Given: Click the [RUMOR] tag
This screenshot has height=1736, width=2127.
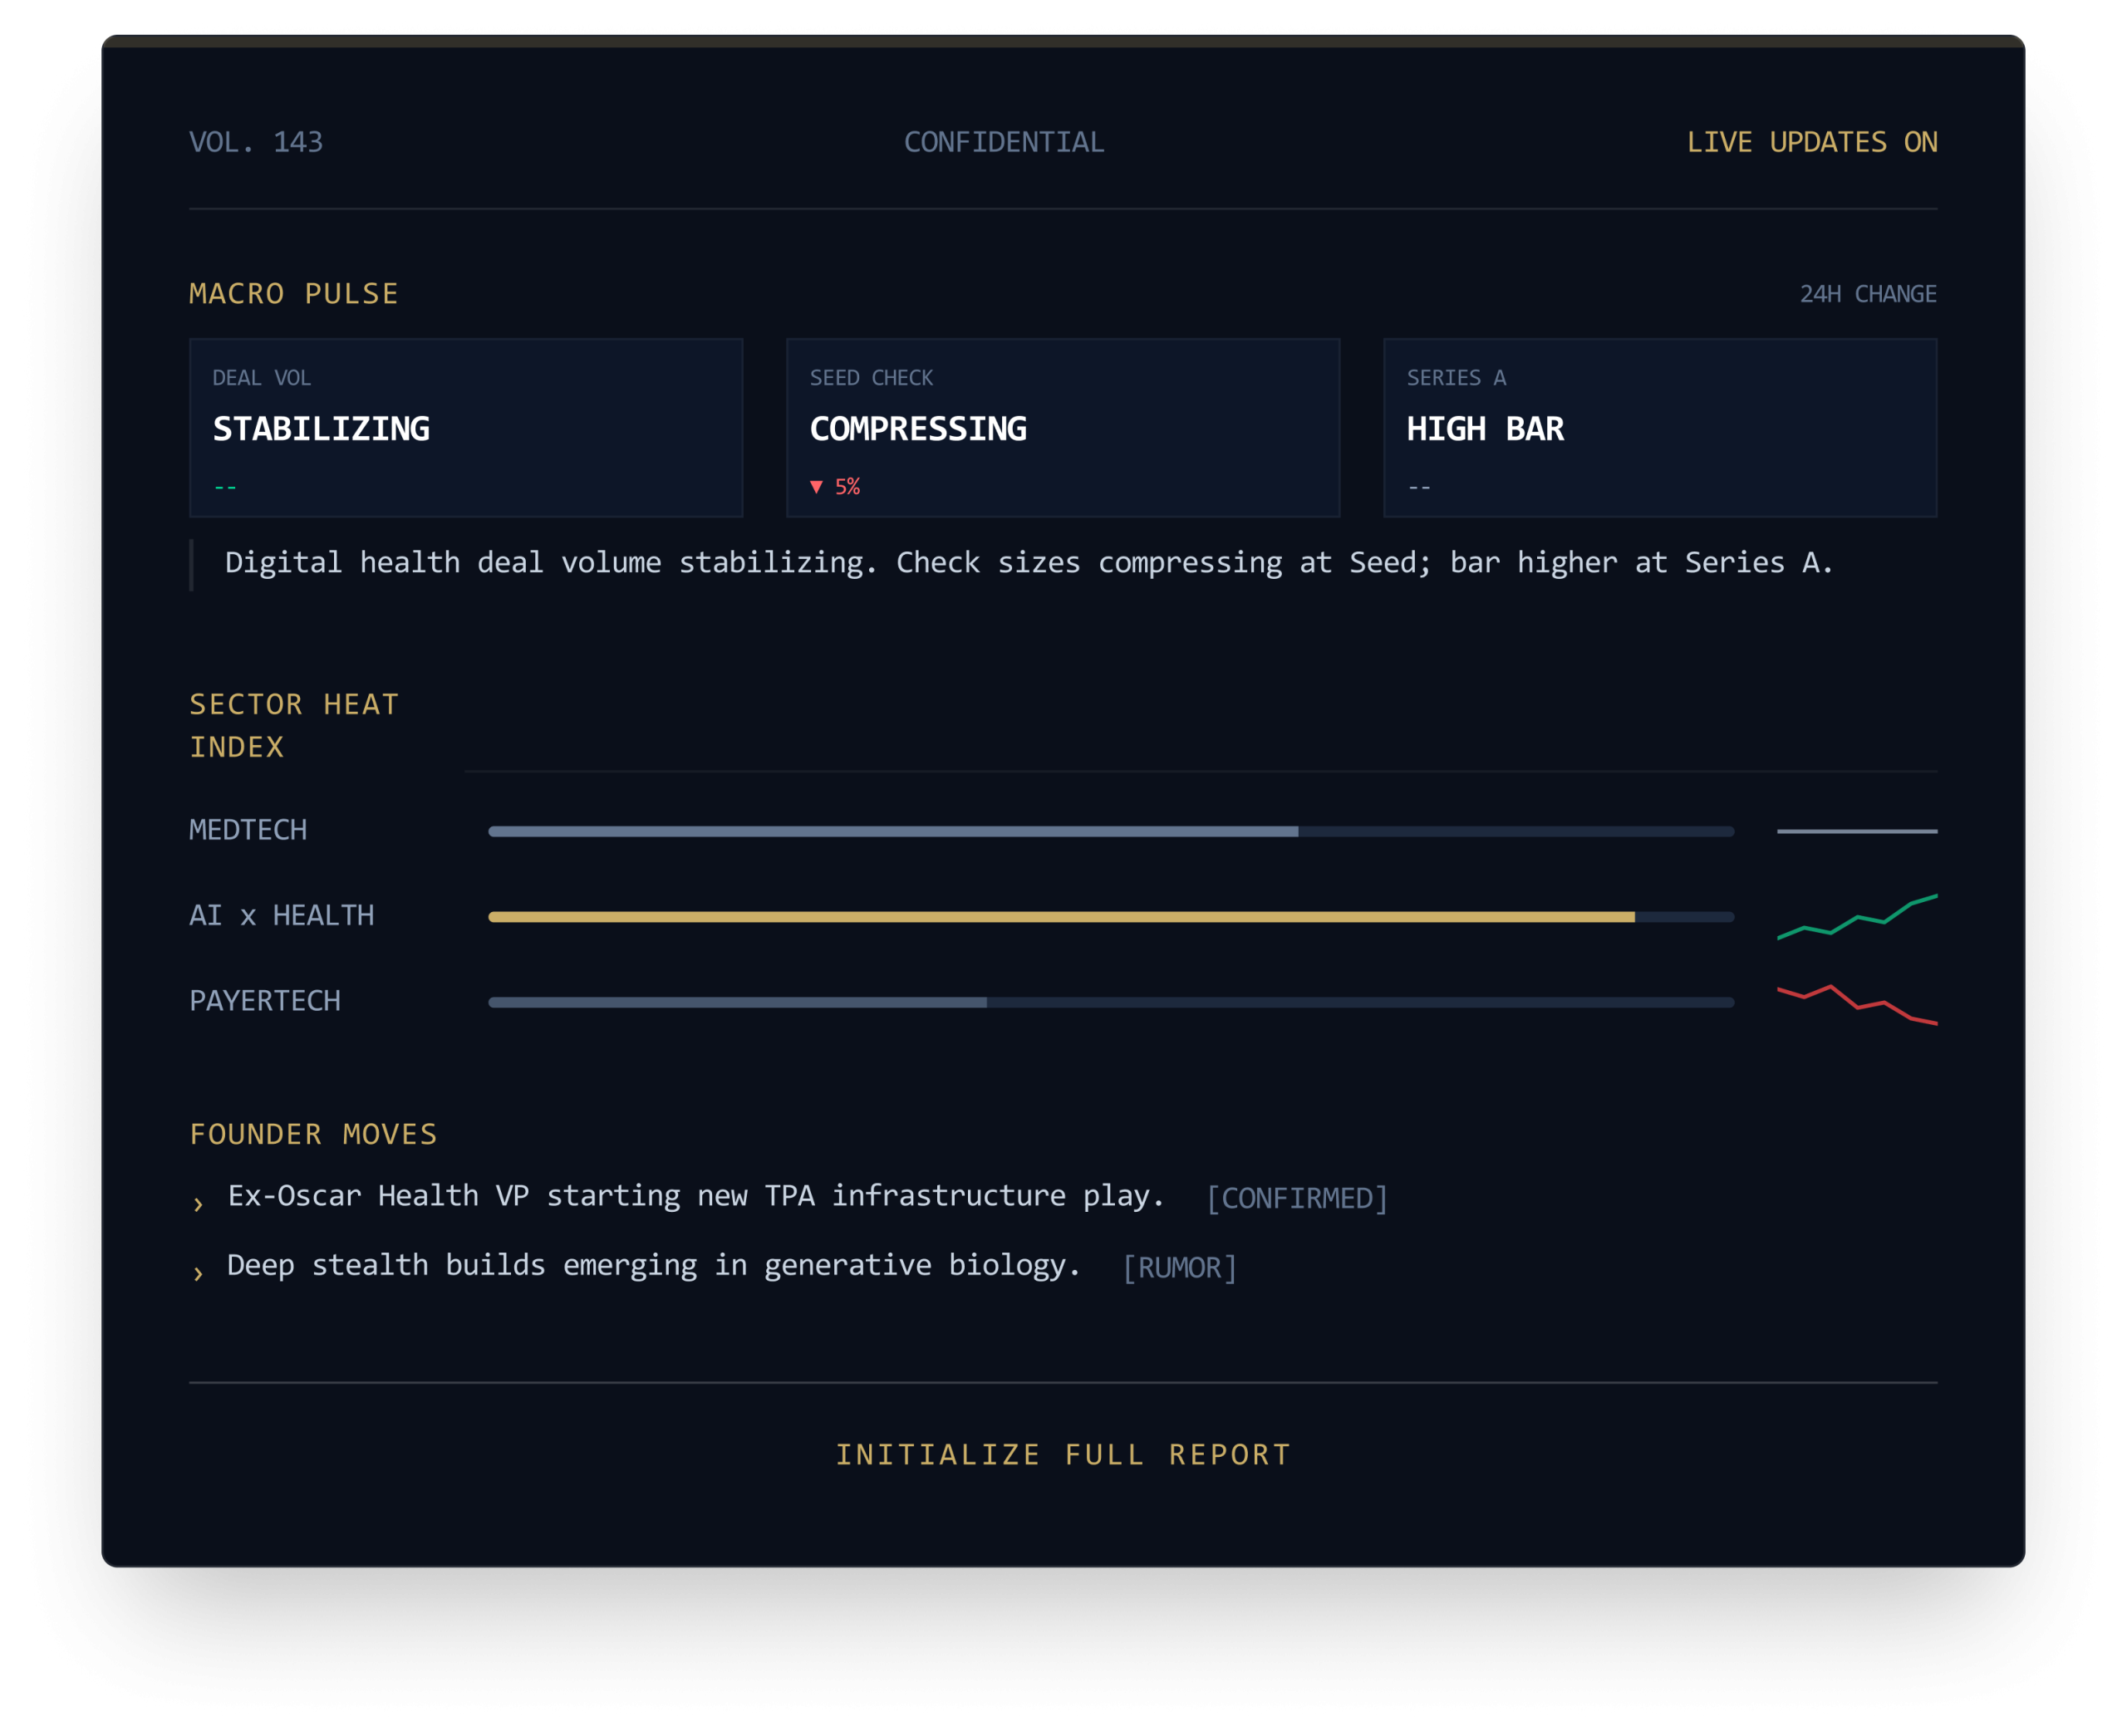Looking at the screenshot, I should [x=1179, y=1268].
